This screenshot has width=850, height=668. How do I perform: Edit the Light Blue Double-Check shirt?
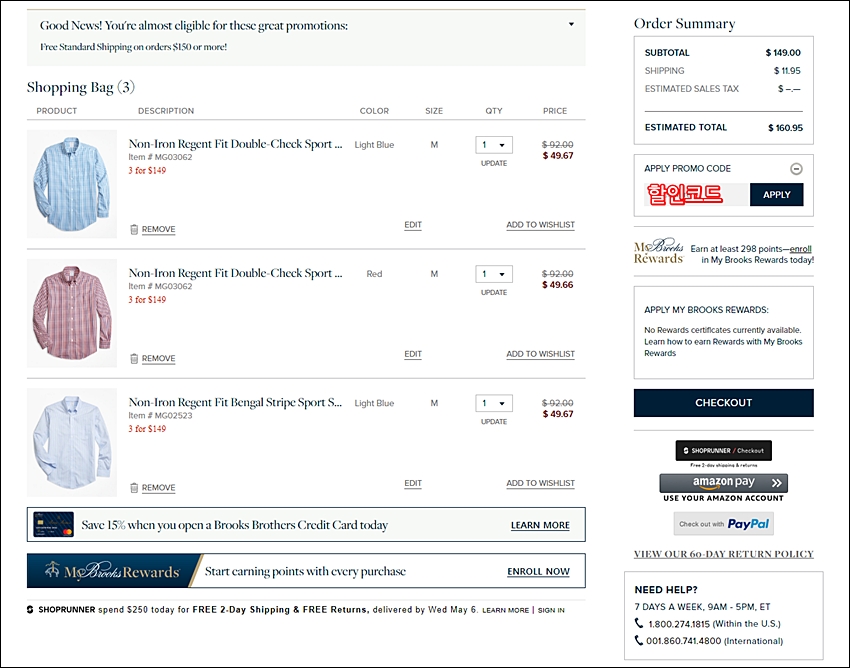(x=413, y=225)
